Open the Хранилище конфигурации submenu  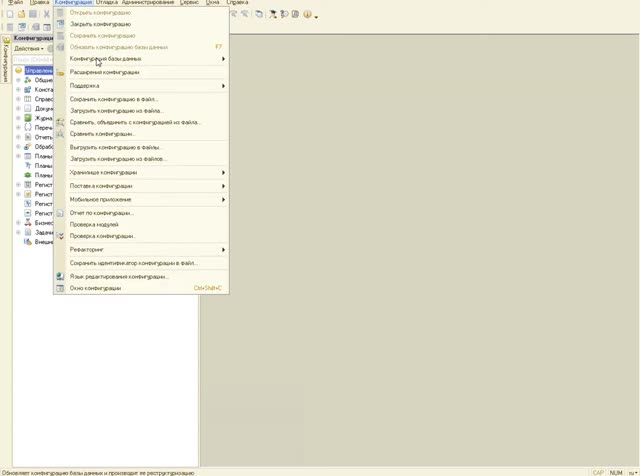[147, 173]
